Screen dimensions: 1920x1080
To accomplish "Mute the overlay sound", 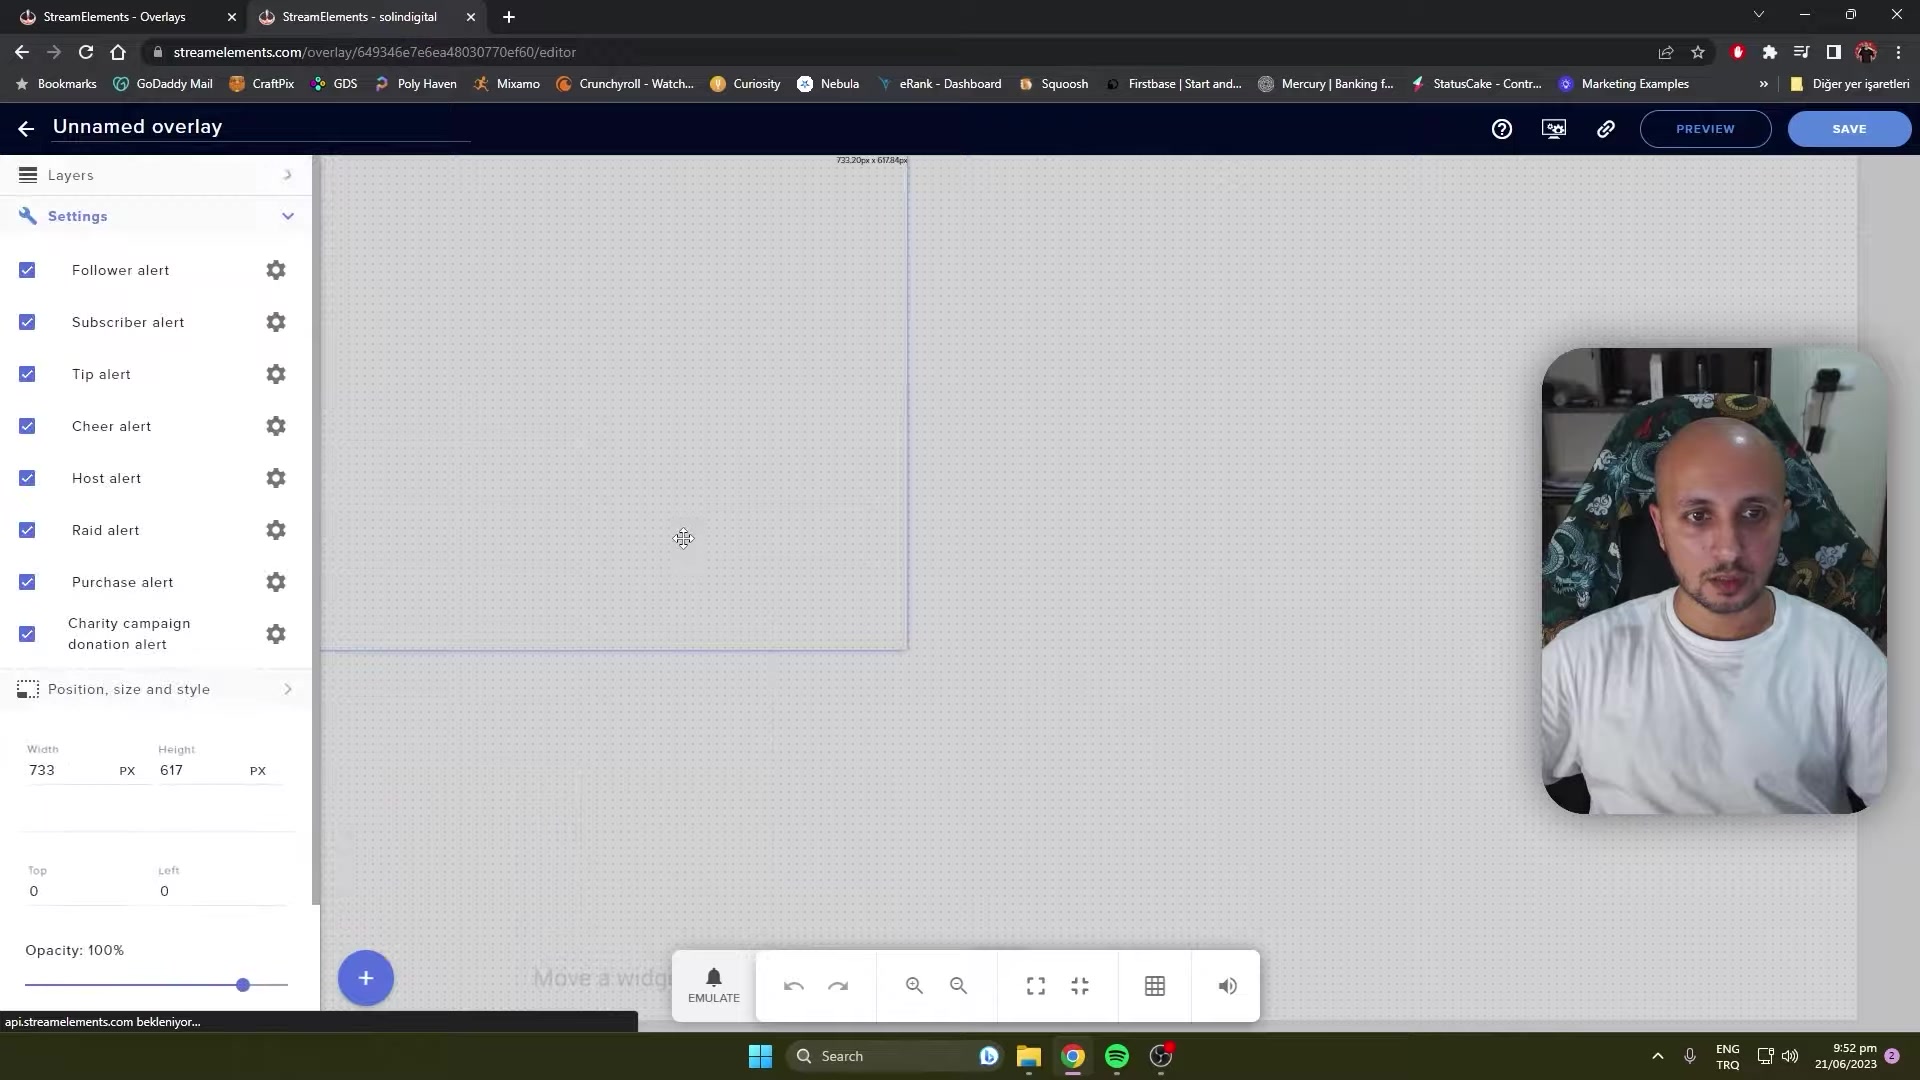I will (x=1227, y=986).
